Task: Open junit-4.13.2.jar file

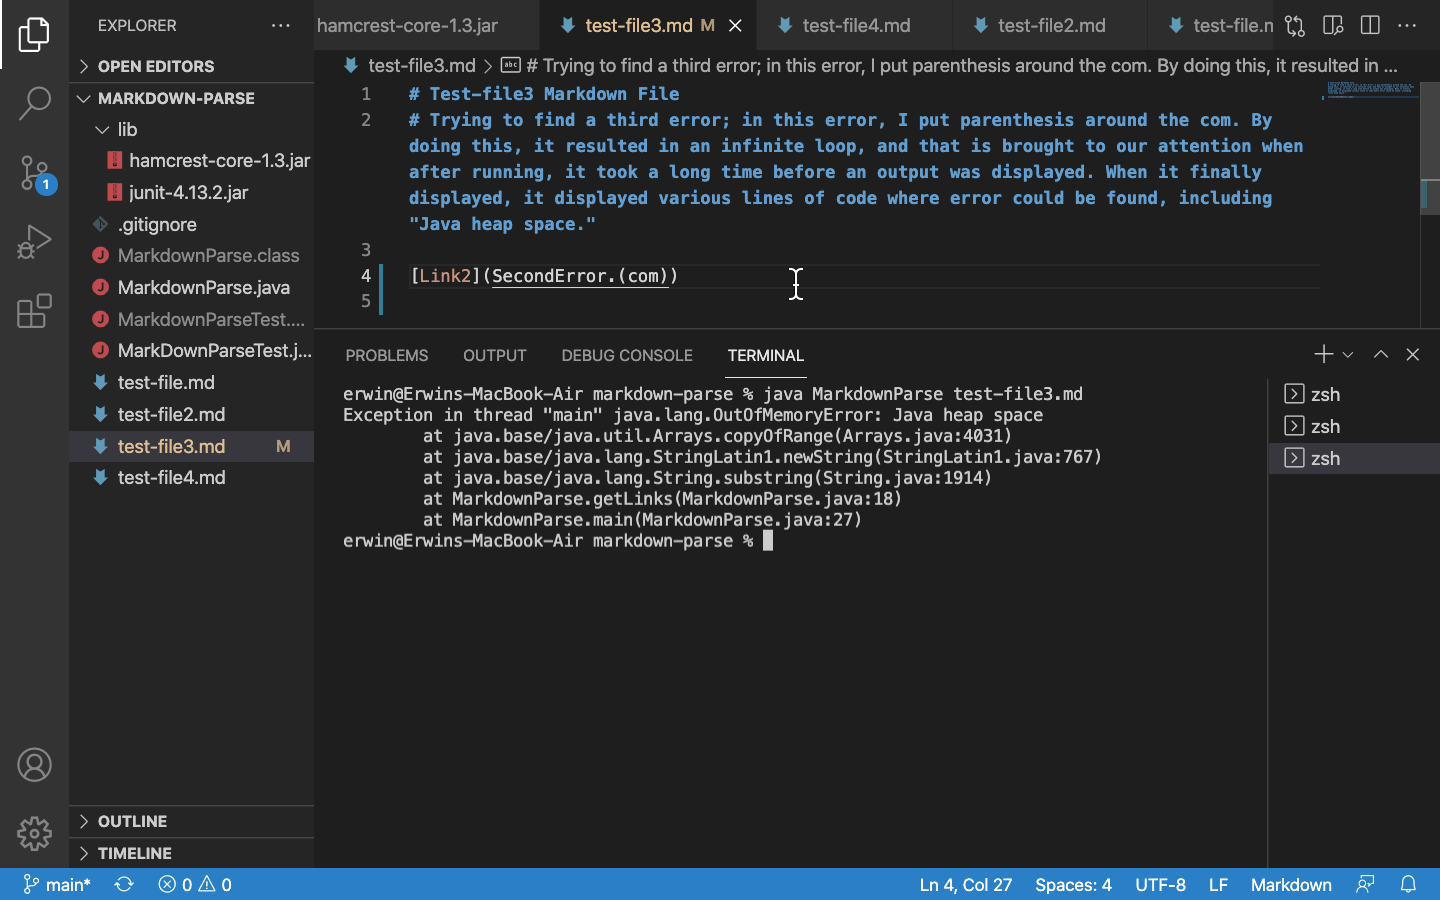Action: point(191,192)
